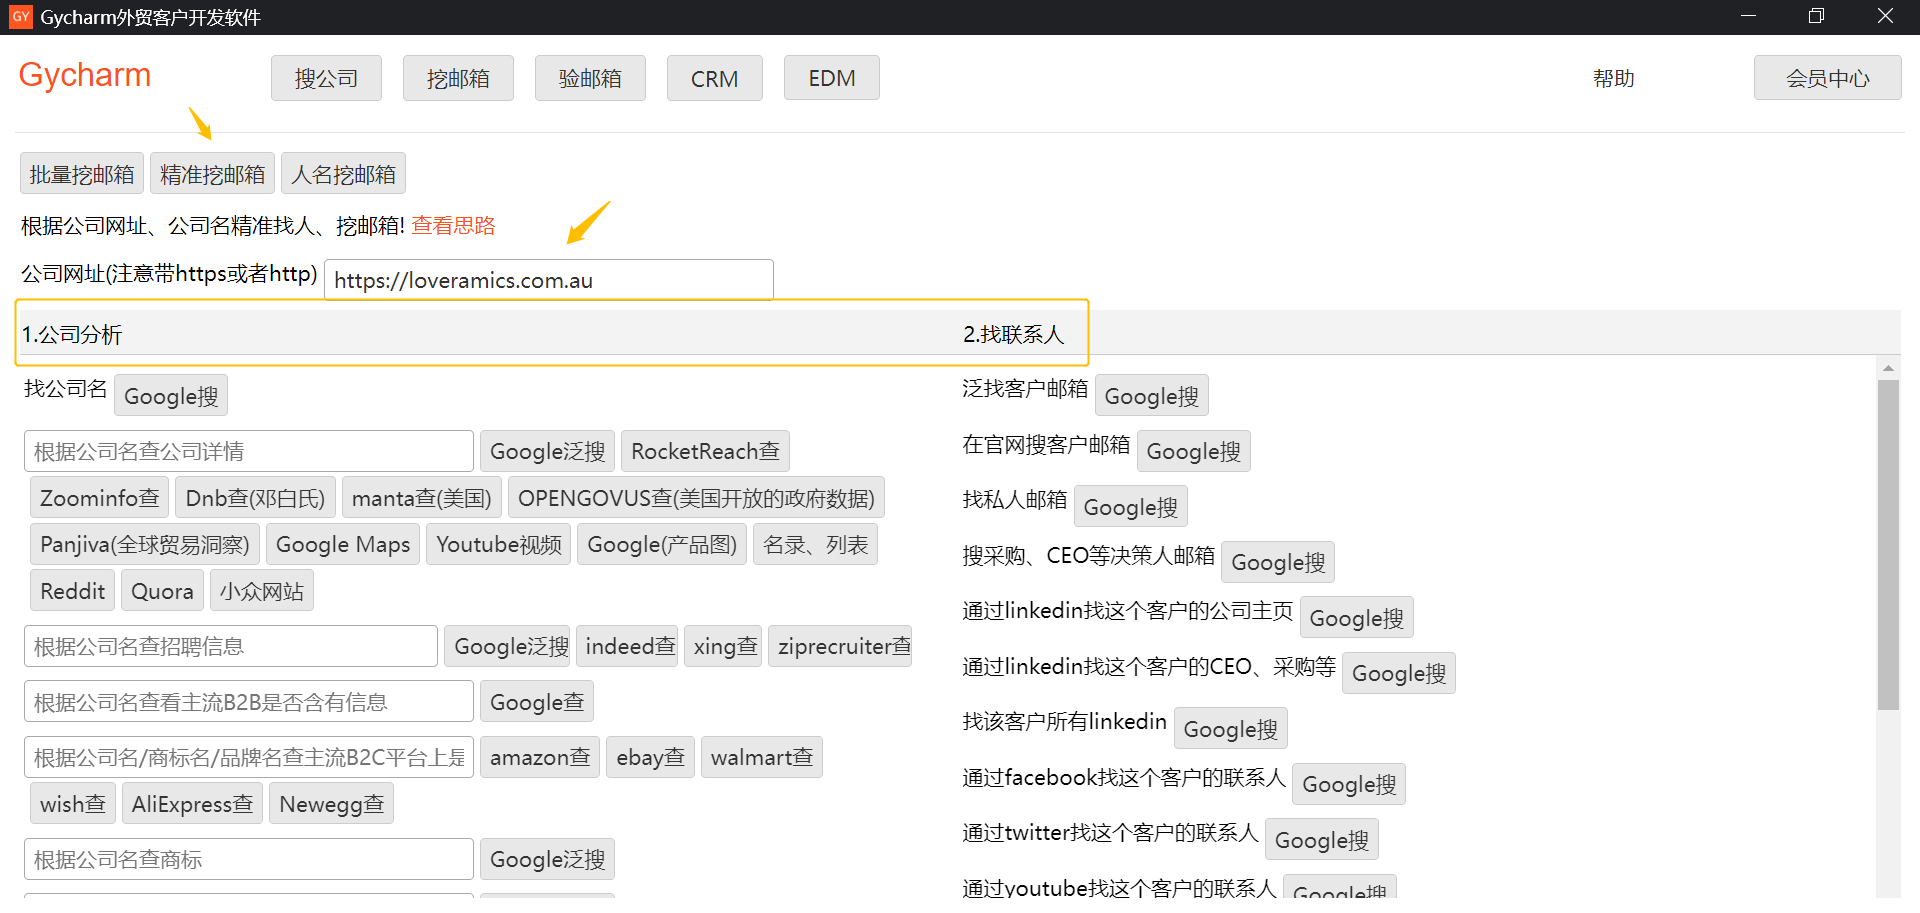This screenshot has height=913, width=1920.
Task: Click Google搜 next to 找私人邮箱
Action: [x=1131, y=507]
